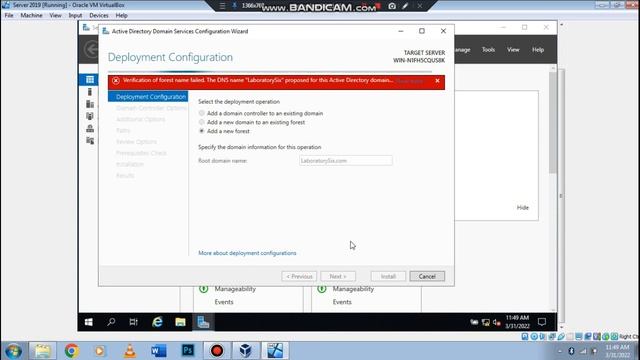
Task: Open the host Windows 7 Start orb
Action: click(x=13, y=351)
